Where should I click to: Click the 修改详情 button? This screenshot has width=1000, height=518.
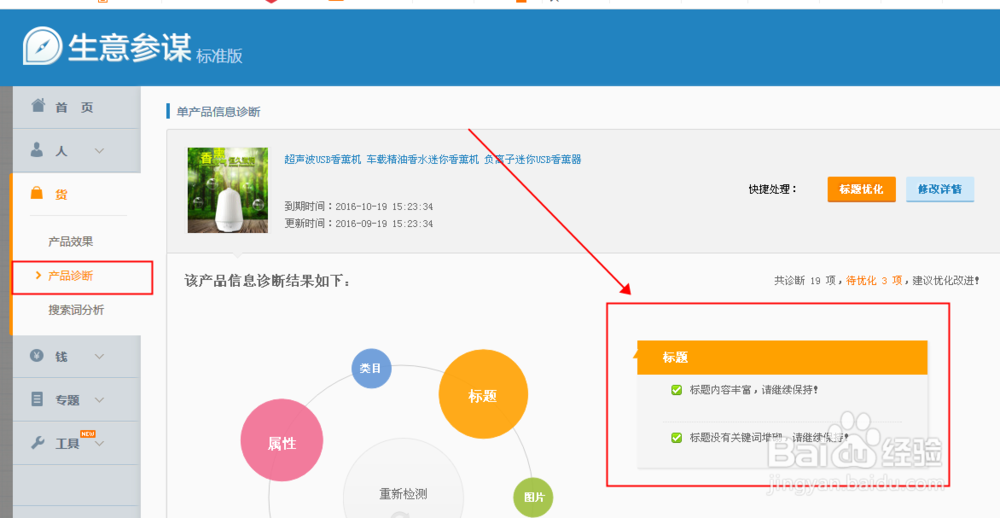[x=940, y=189]
